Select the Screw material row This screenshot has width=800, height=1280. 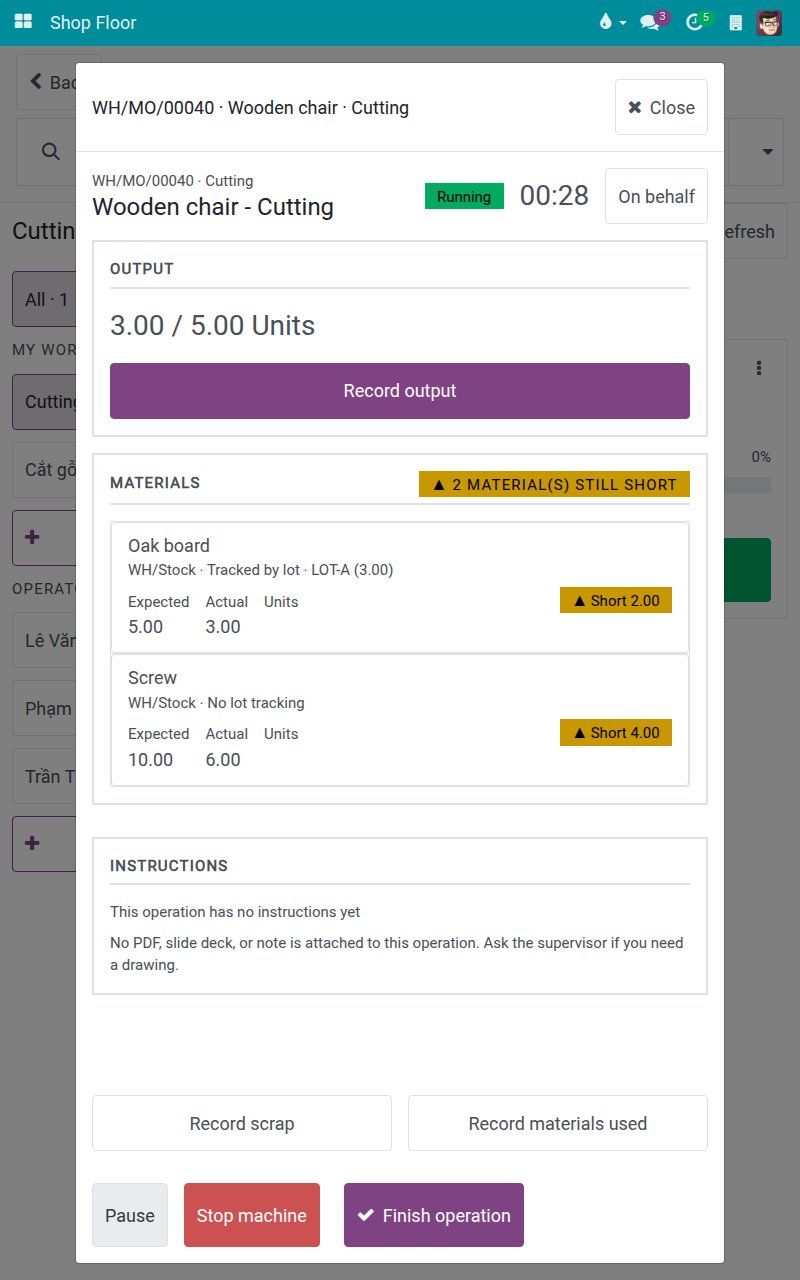click(x=400, y=720)
